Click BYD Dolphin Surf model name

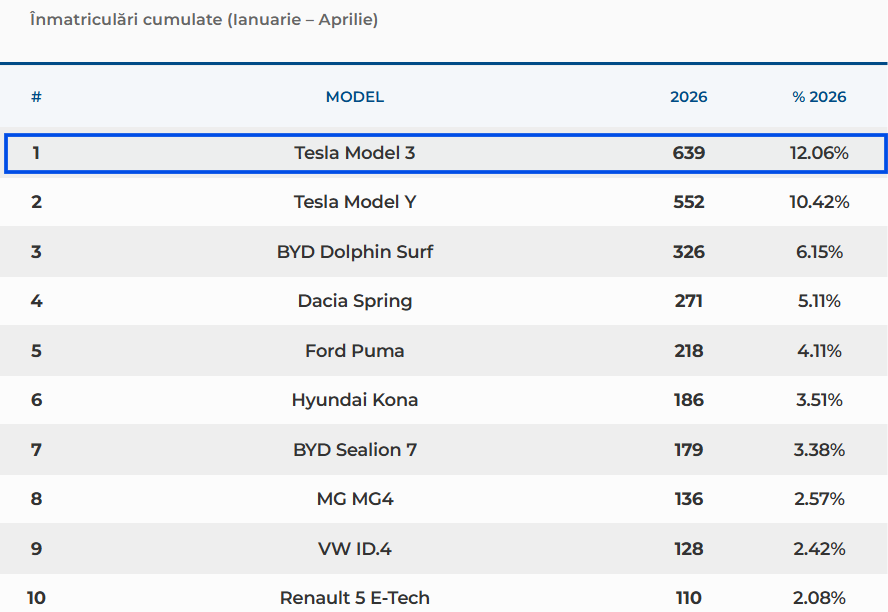(x=355, y=251)
